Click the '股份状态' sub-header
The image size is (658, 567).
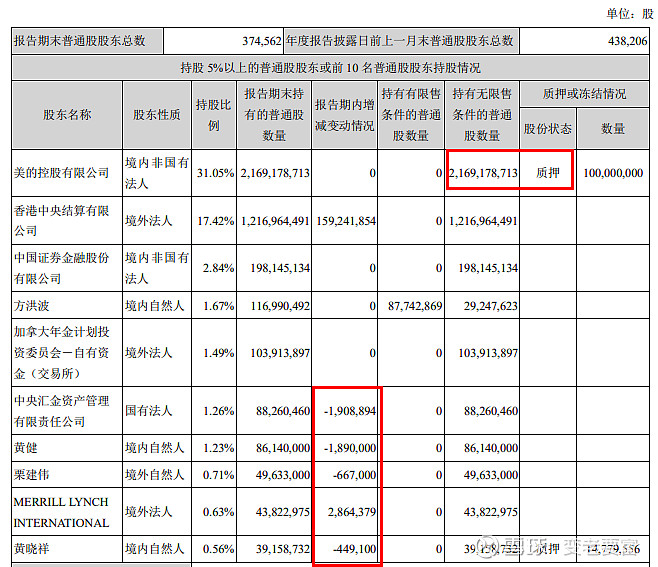pyautogui.click(x=548, y=128)
